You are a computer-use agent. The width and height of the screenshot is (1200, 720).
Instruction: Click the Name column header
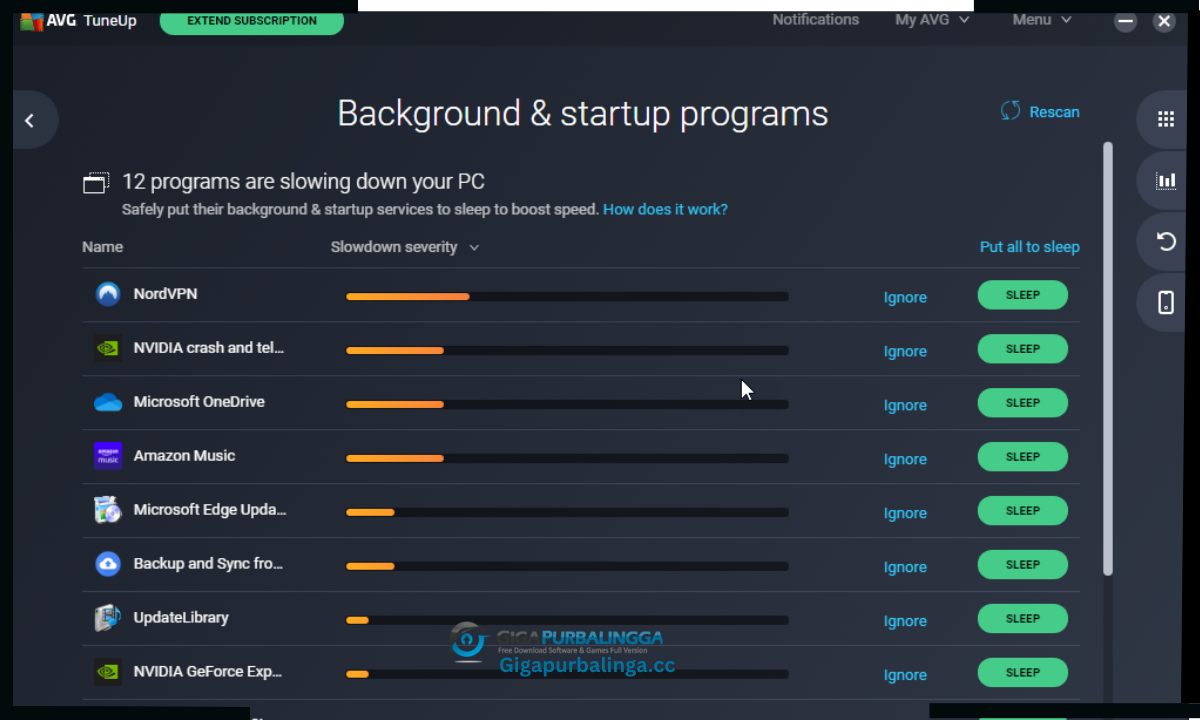[102, 247]
